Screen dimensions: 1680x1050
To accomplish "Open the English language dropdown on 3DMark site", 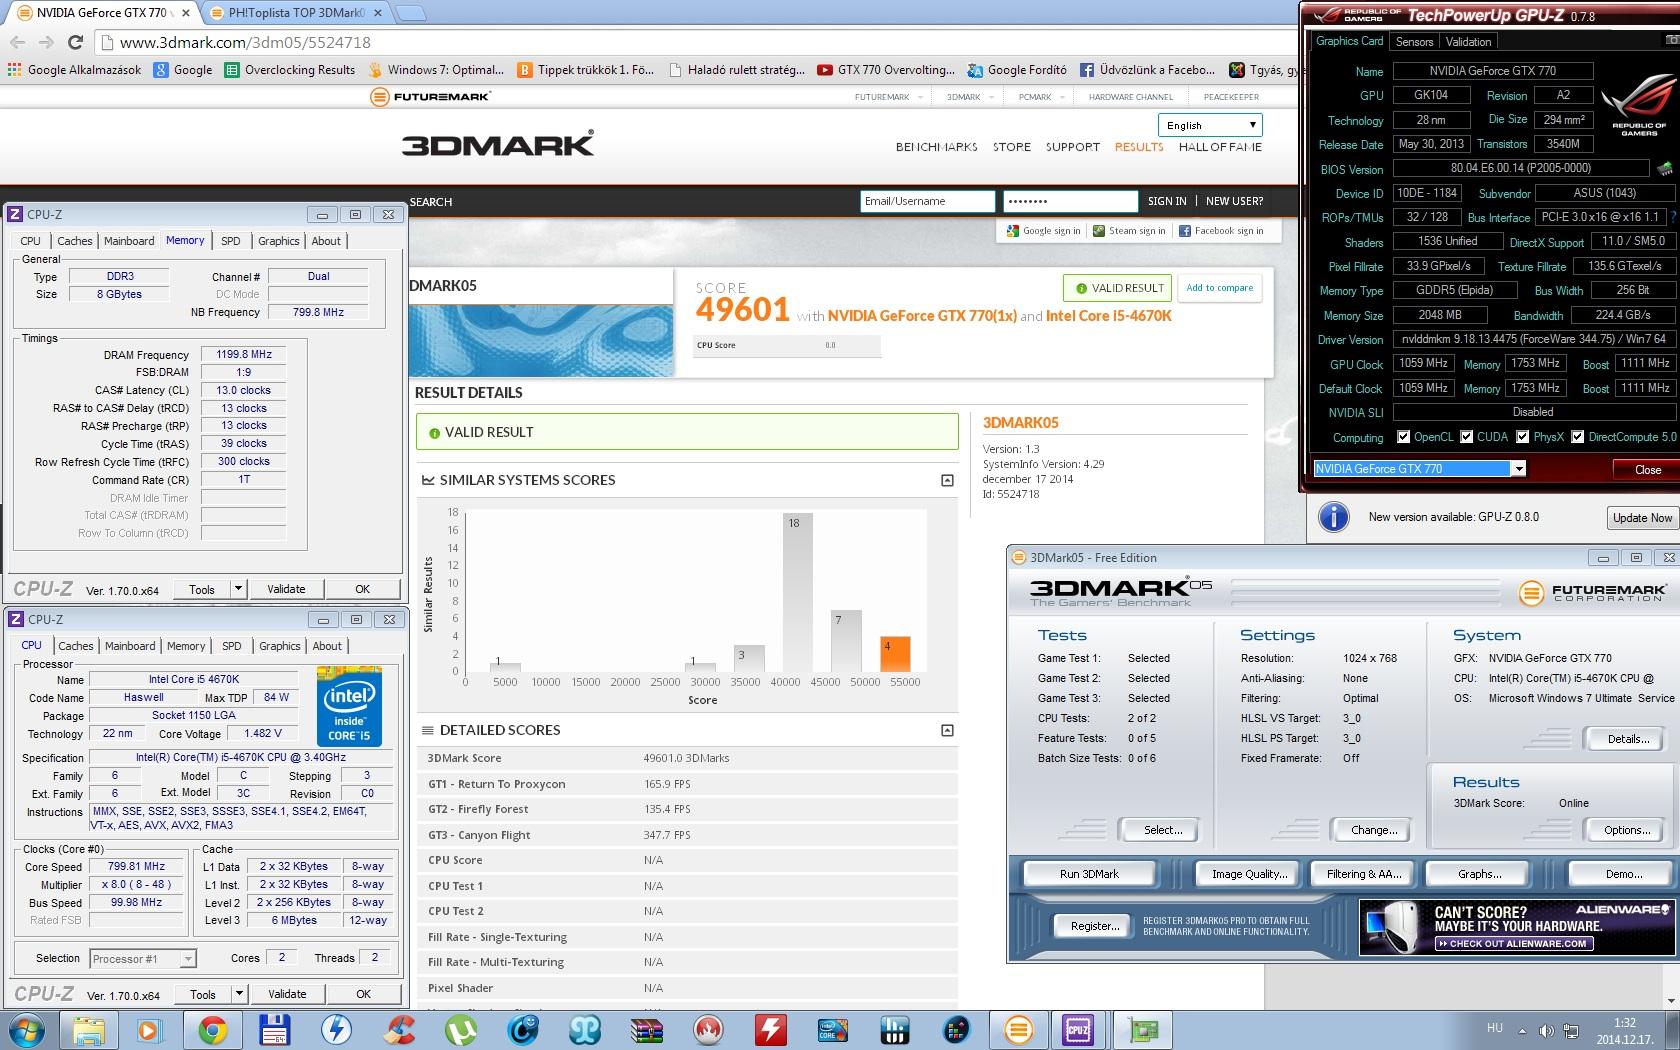I will tap(1210, 125).
